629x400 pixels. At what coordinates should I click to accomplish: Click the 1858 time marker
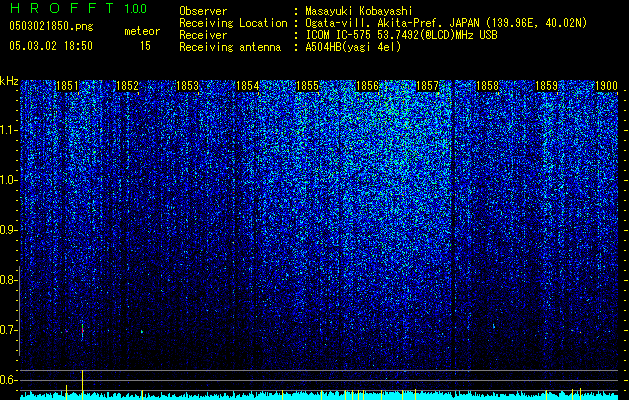pyautogui.click(x=487, y=86)
